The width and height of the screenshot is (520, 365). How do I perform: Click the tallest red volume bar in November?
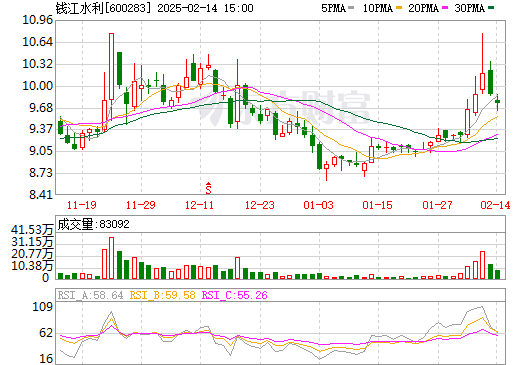111,258
